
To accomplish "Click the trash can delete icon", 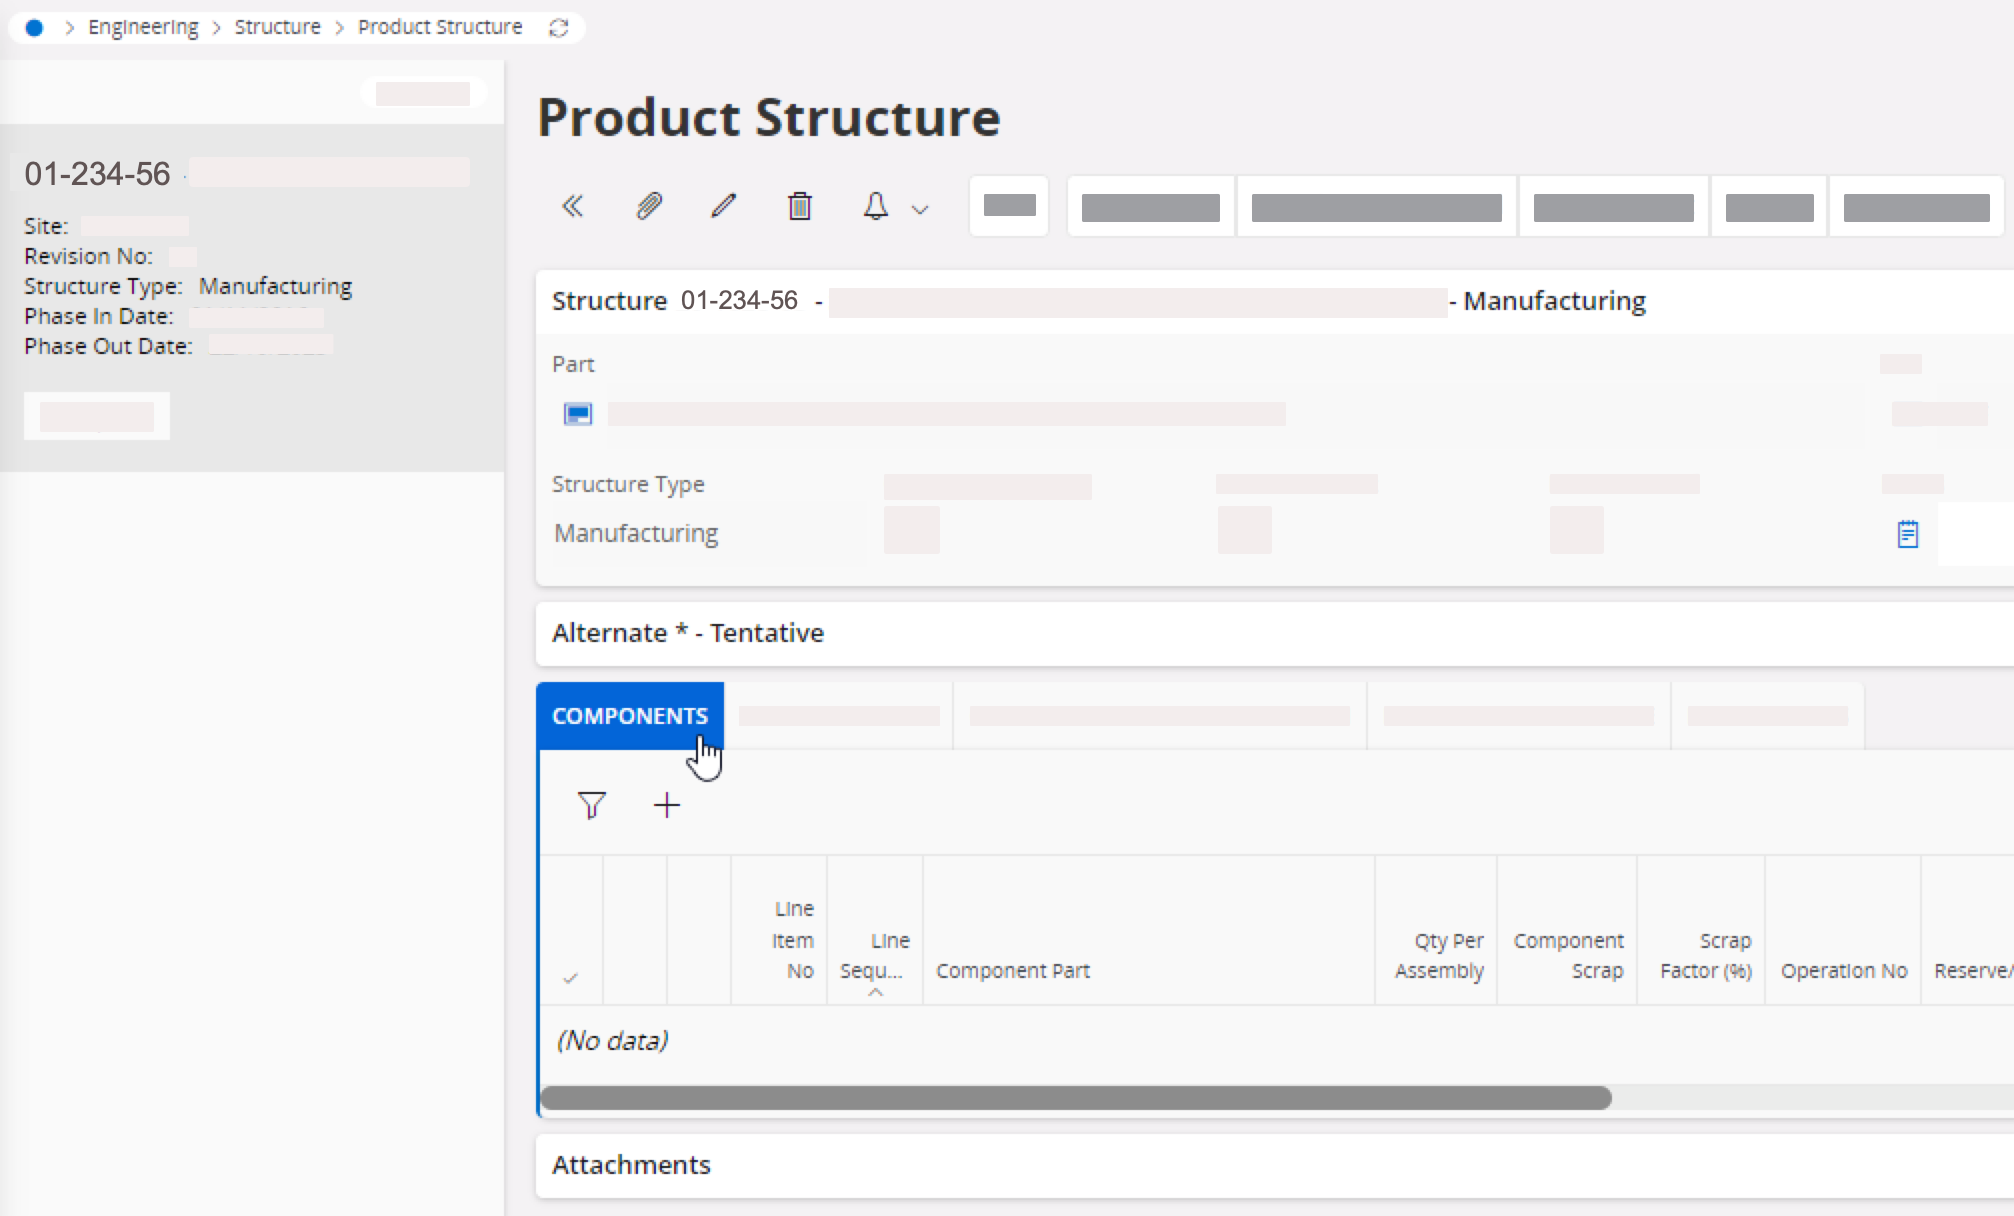I will coord(799,207).
